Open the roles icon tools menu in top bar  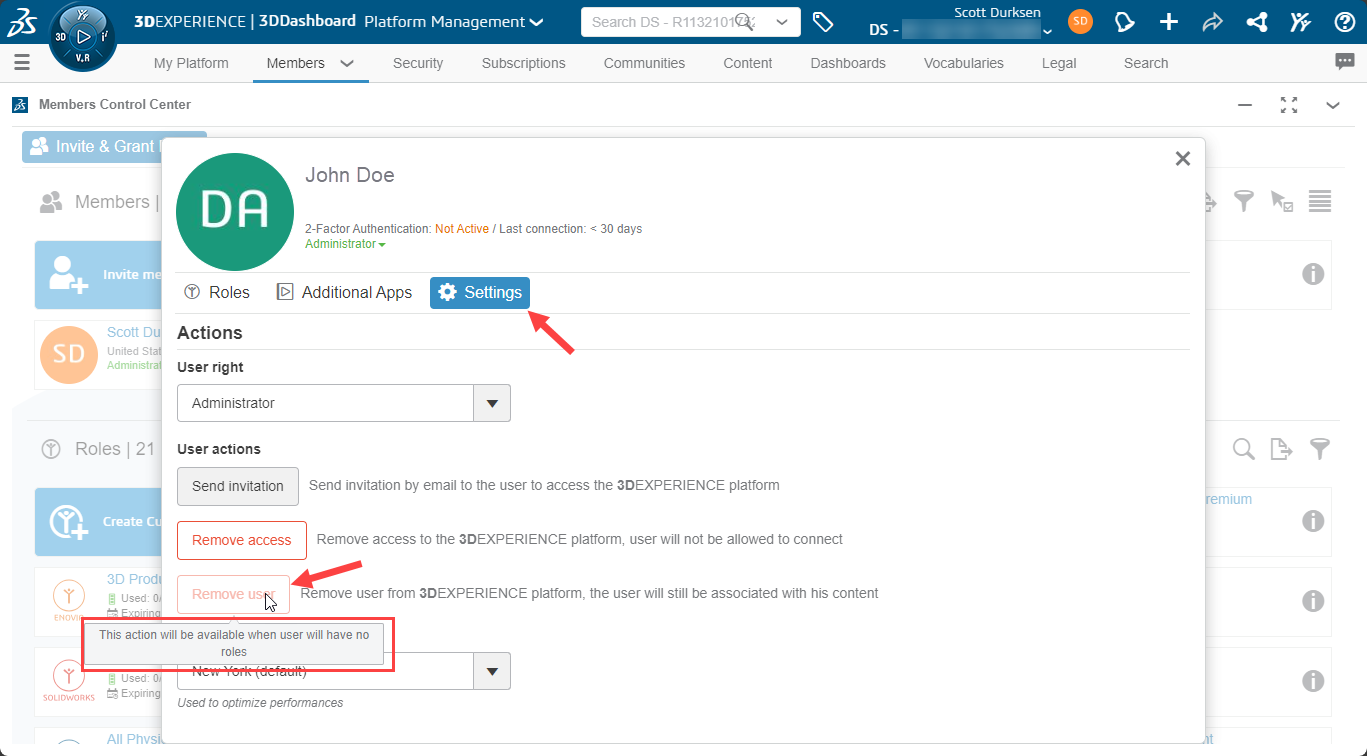[1300, 22]
